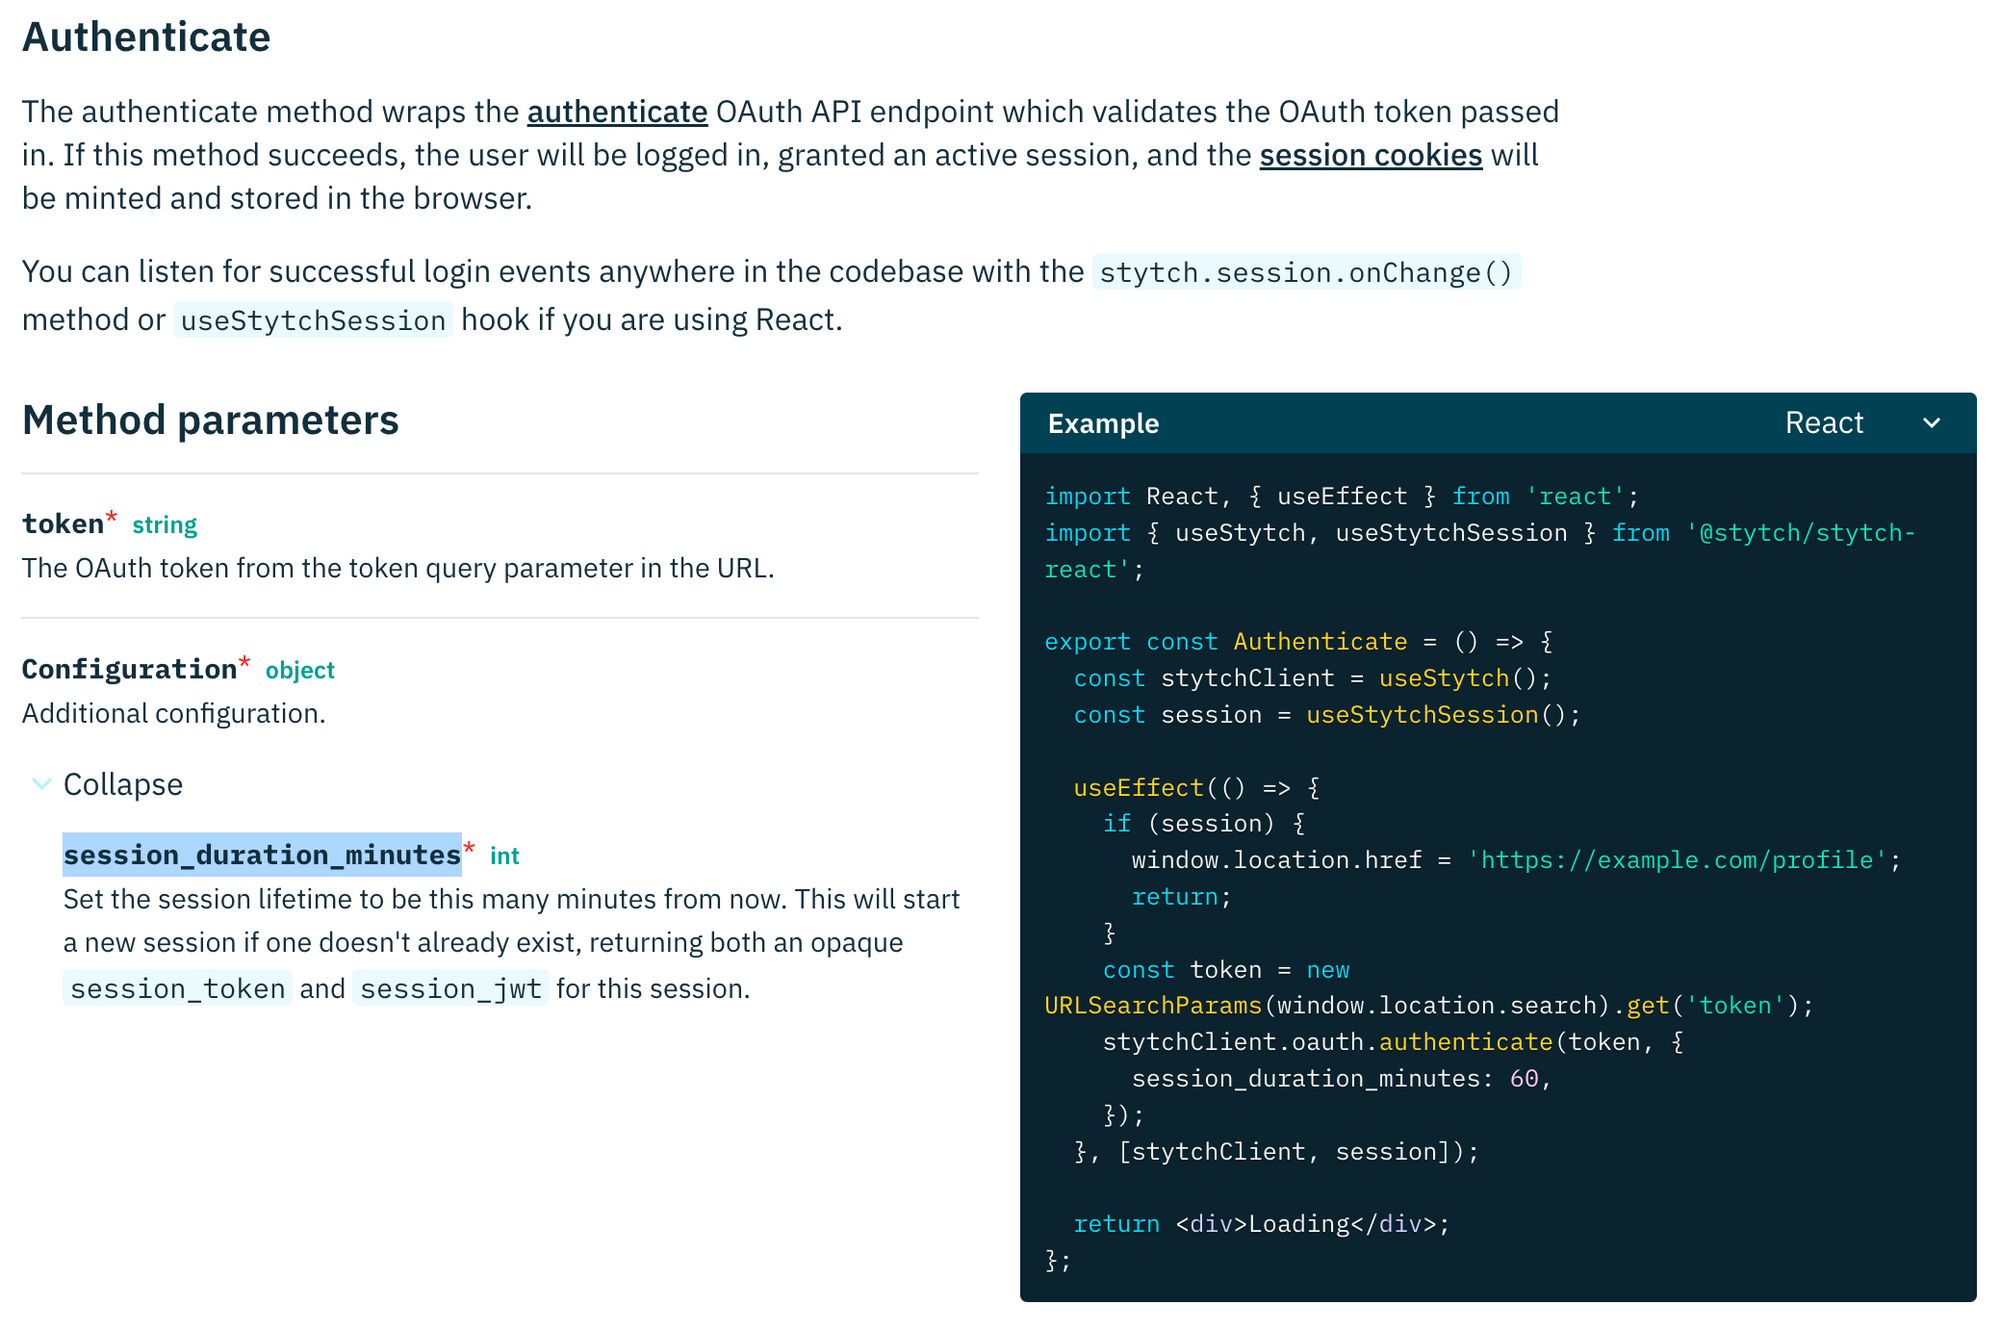
Task: Click the export const Authenticate code line
Action: [1298, 641]
